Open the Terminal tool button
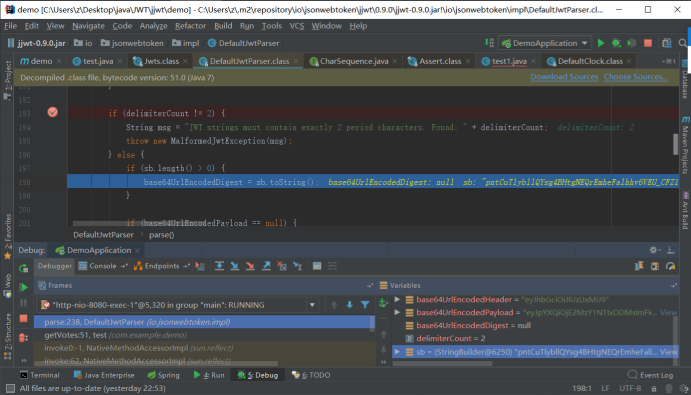691x395 pixels. tap(39, 375)
